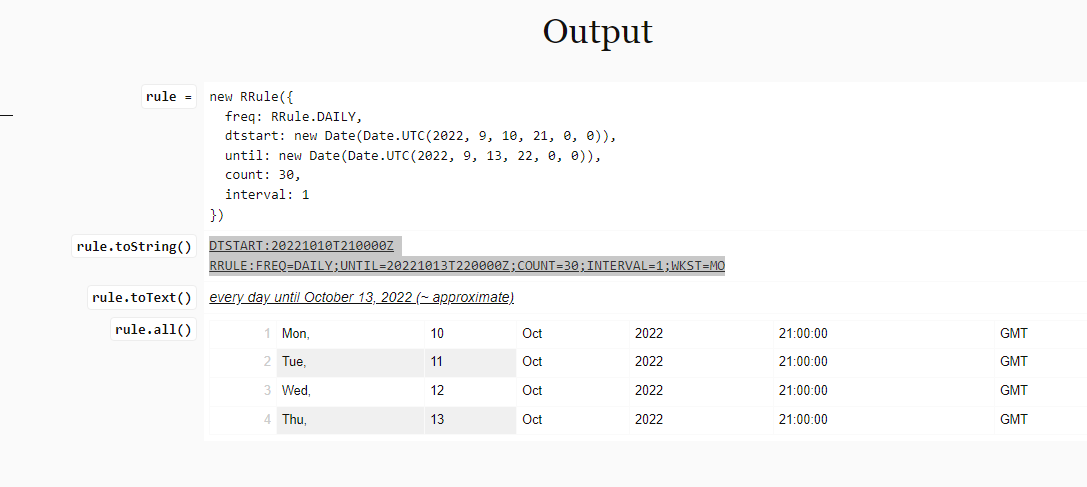The image size is (1087, 487).
Task: Click the 'every day until October 13' text link
Action: click(361, 298)
